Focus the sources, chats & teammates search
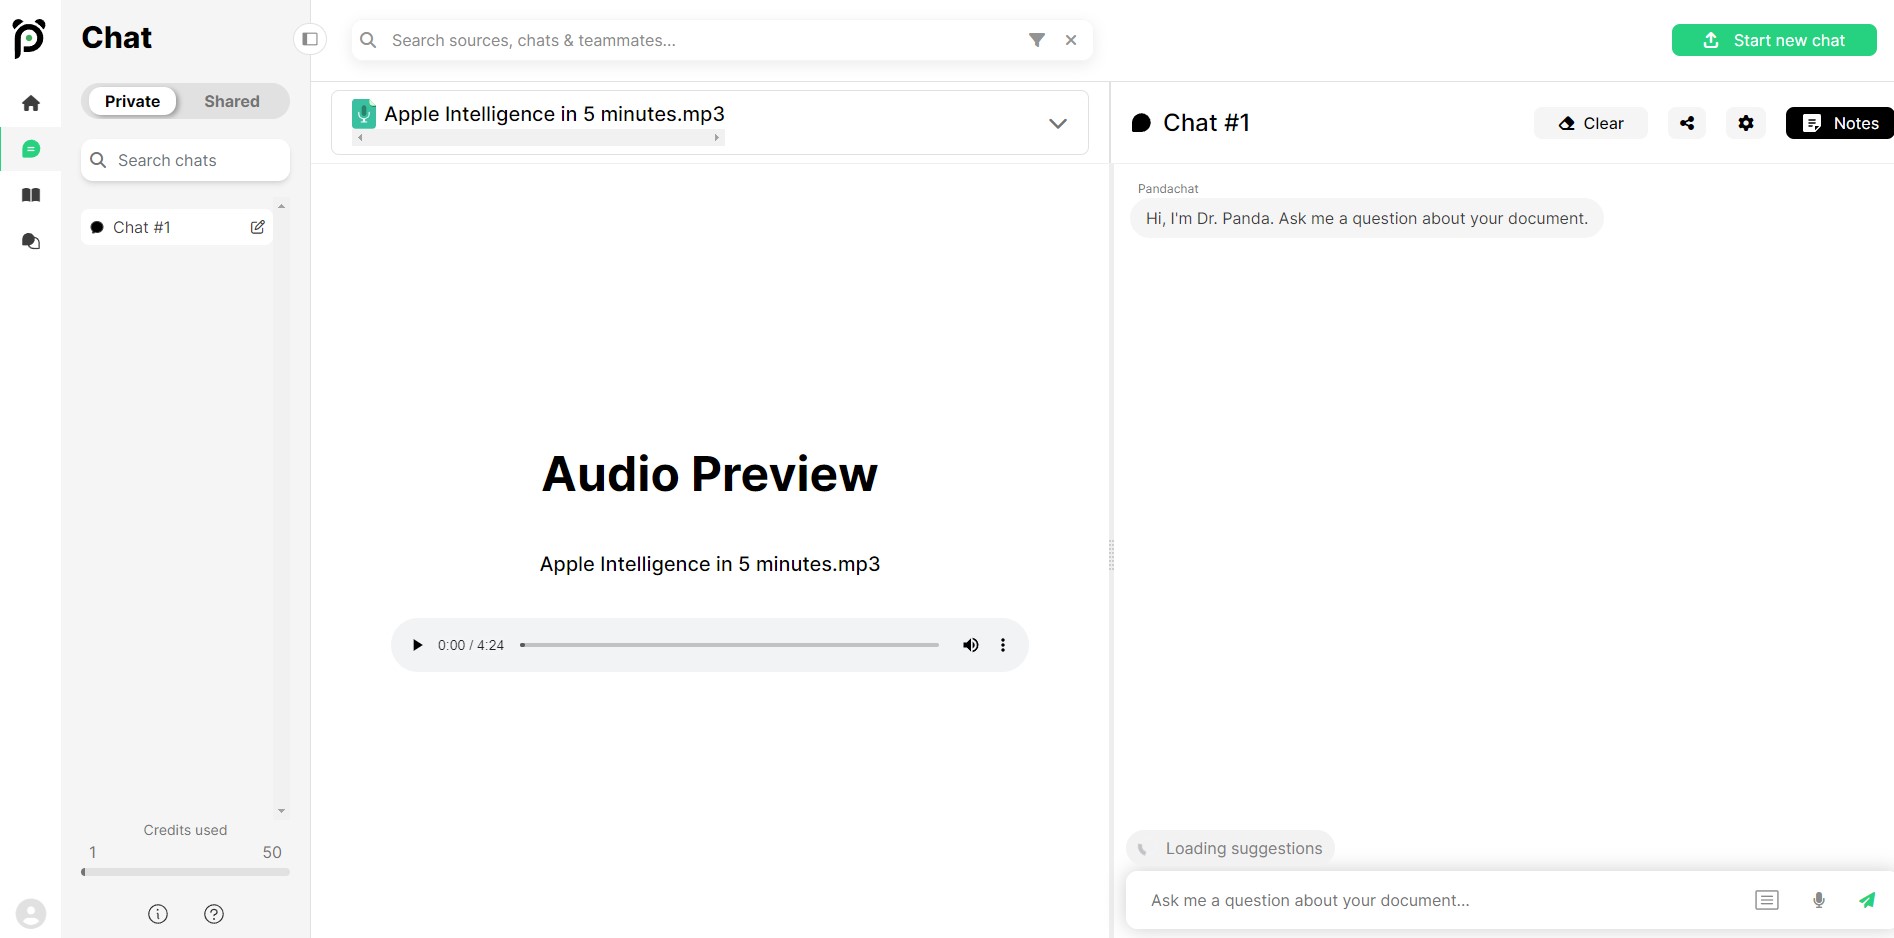This screenshot has width=1894, height=938. 721,40
